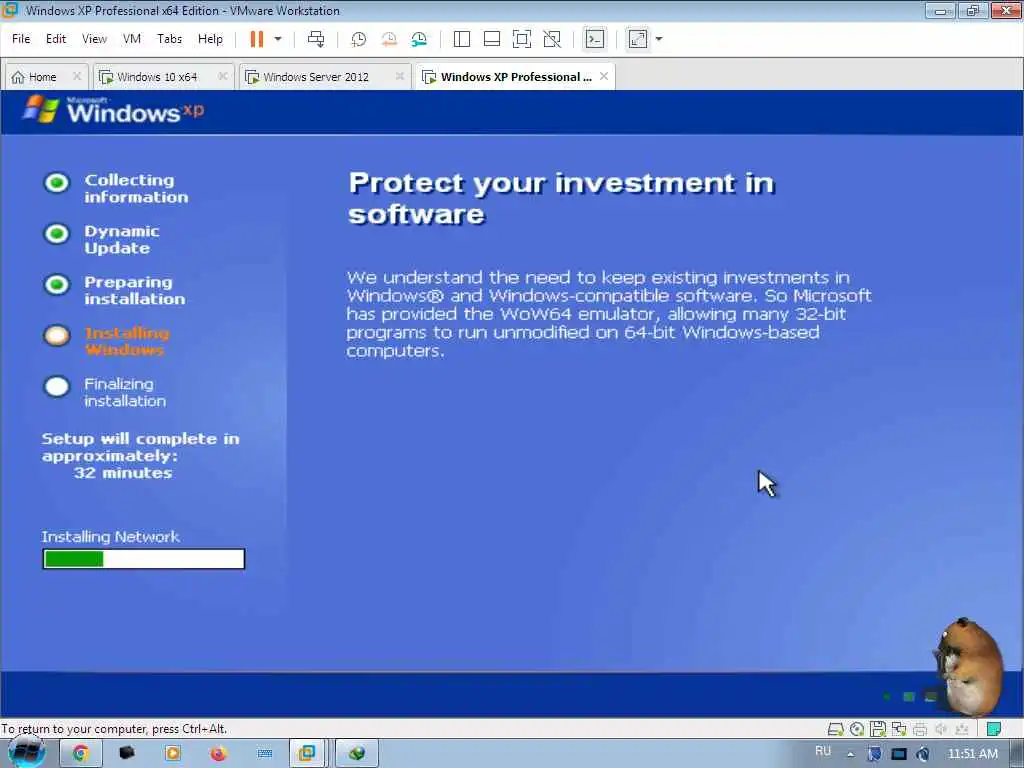Screen dimensions: 1024x768
Task: Click the printer device status icon
Action: (x=920, y=729)
